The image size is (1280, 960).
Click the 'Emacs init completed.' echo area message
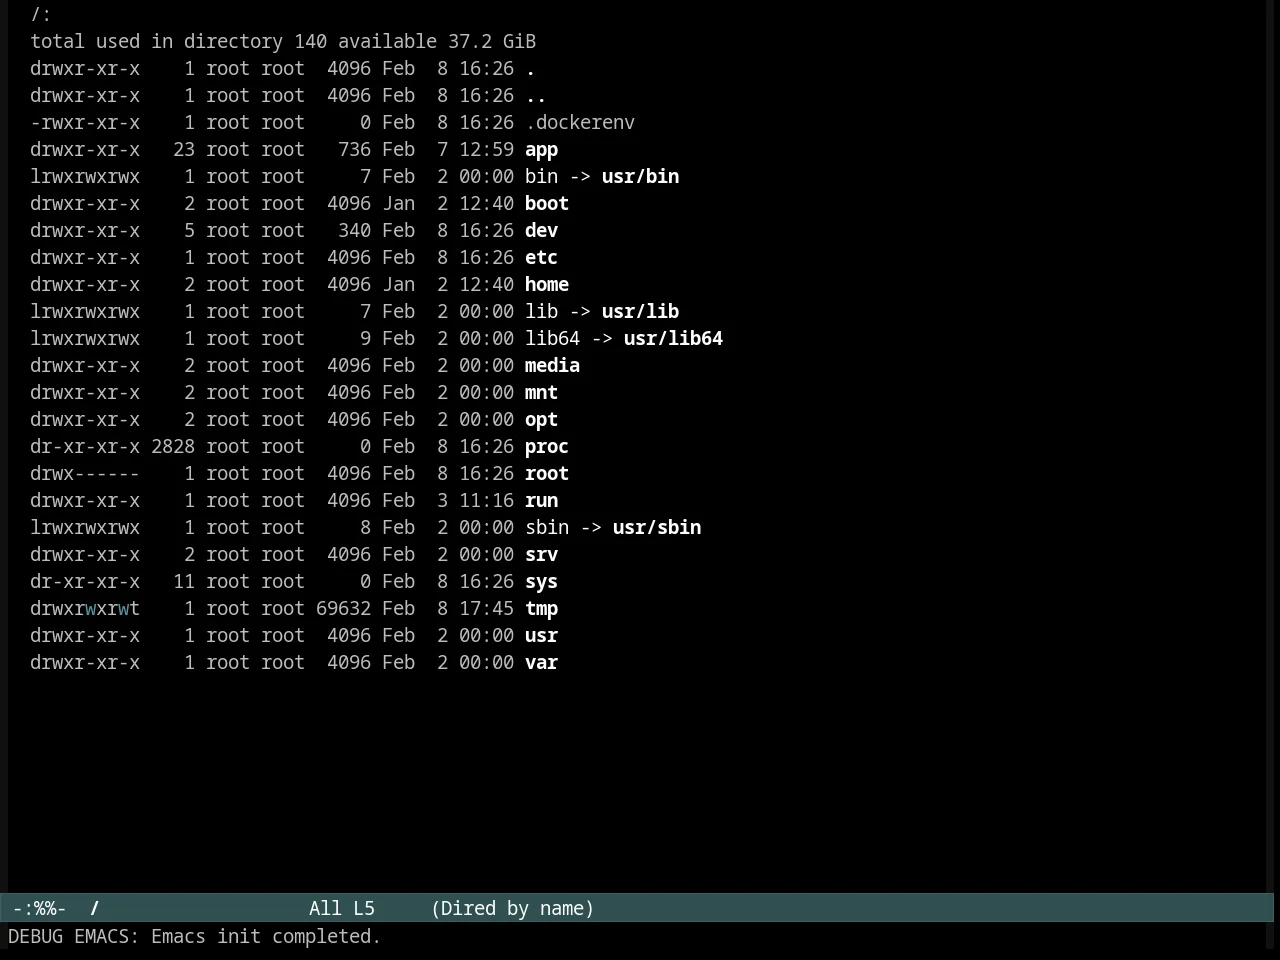(x=266, y=937)
